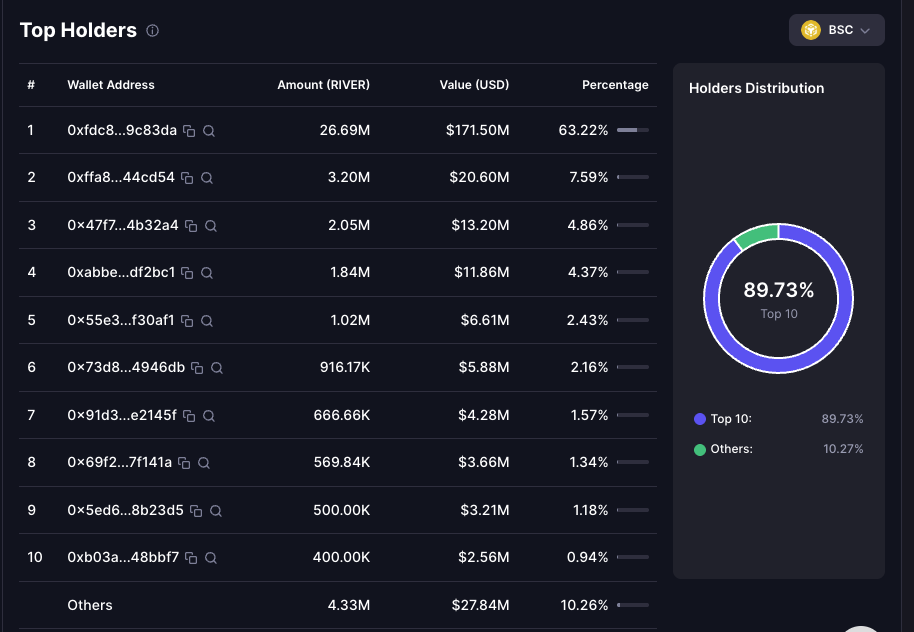Look up 0x5ed6...8b23d5 via magnifier icon

click(216, 511)
